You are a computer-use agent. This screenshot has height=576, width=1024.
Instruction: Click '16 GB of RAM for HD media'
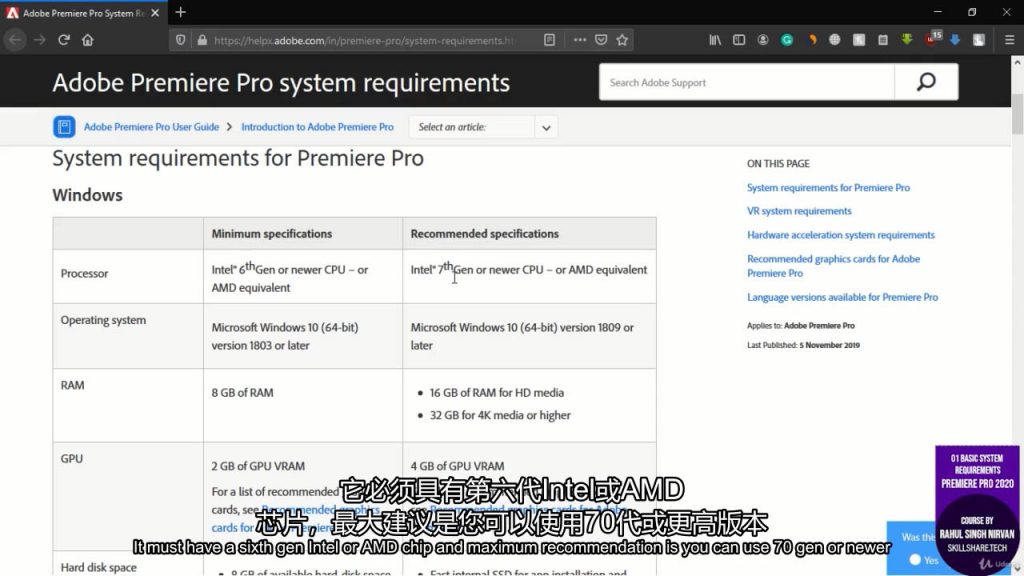pos(496,392)
